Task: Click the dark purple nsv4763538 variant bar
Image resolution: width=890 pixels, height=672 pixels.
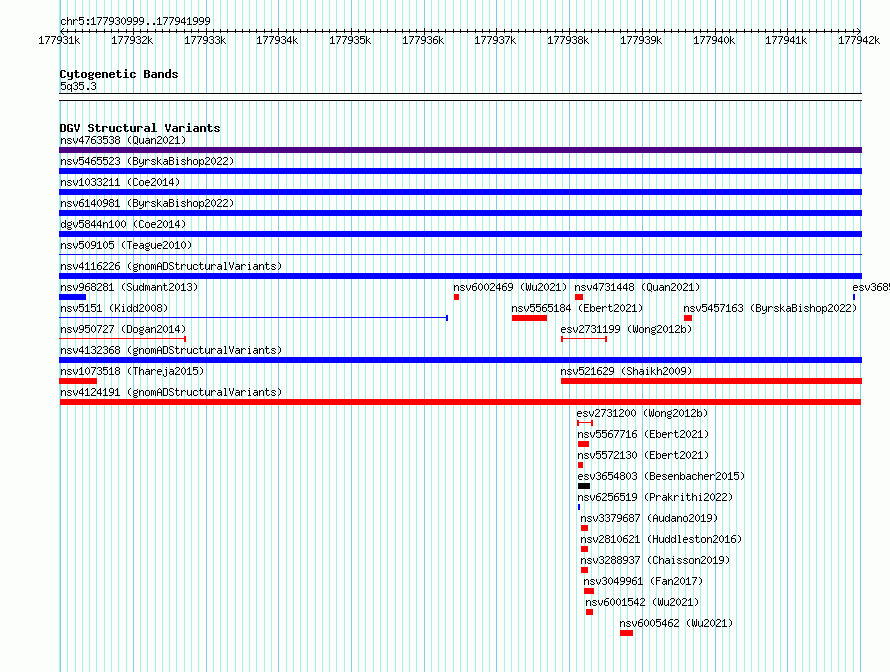Action: pos(460,150)
